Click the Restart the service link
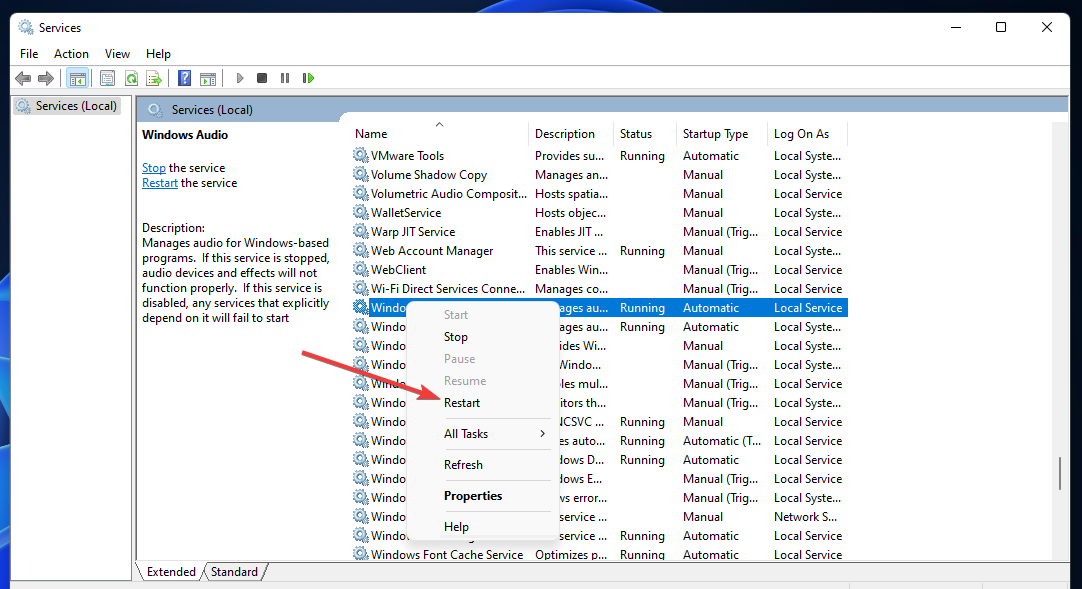The image size is (1082, 589). pyautogui.click(x=160, y=183)
